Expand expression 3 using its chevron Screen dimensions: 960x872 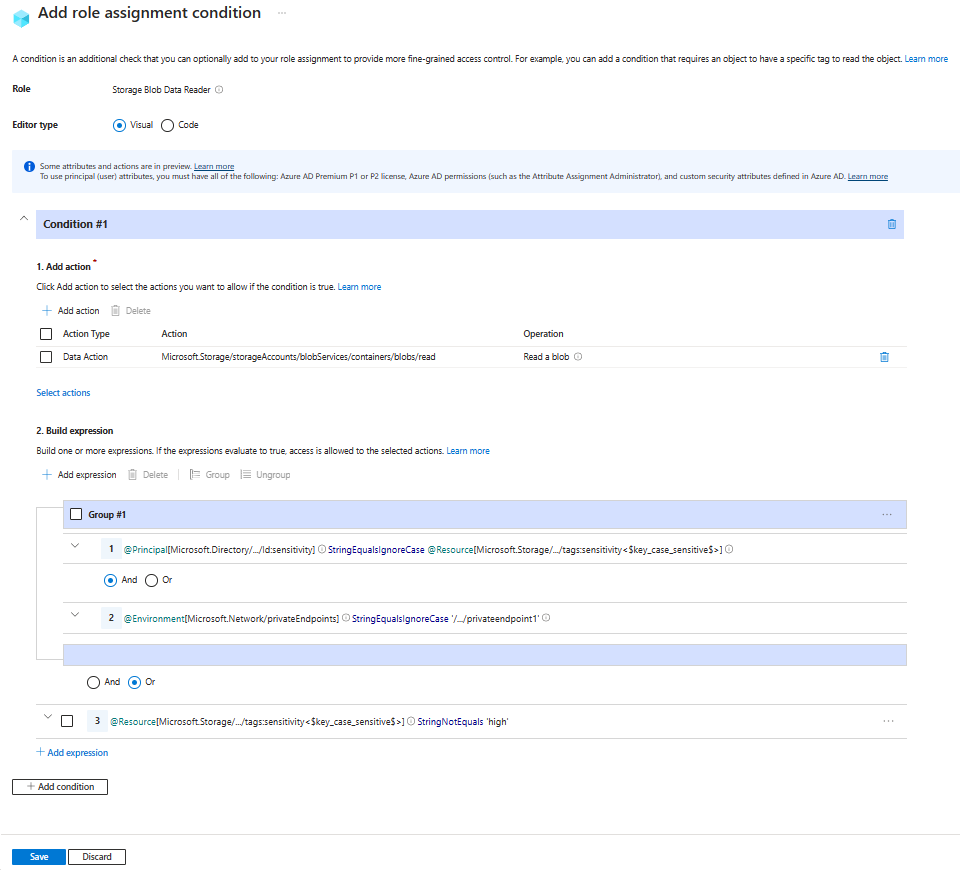point(47,717)
